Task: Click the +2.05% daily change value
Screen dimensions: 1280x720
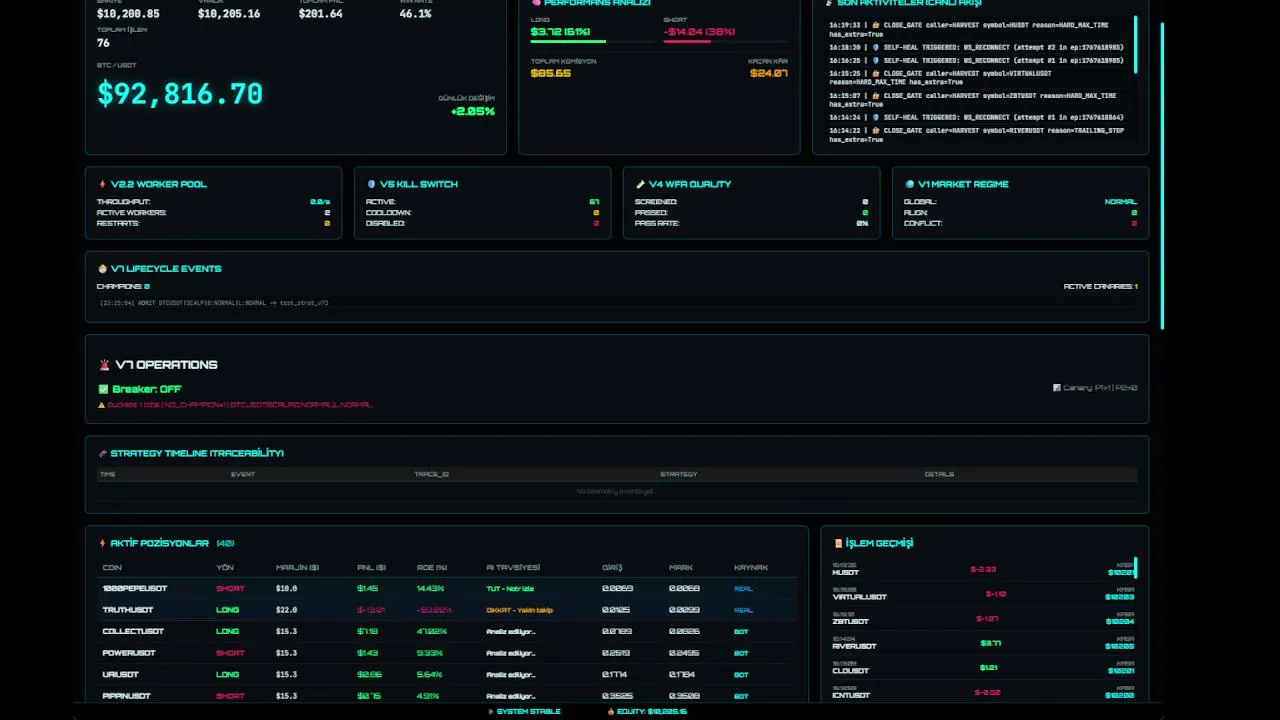Action: tap(472, 111)
